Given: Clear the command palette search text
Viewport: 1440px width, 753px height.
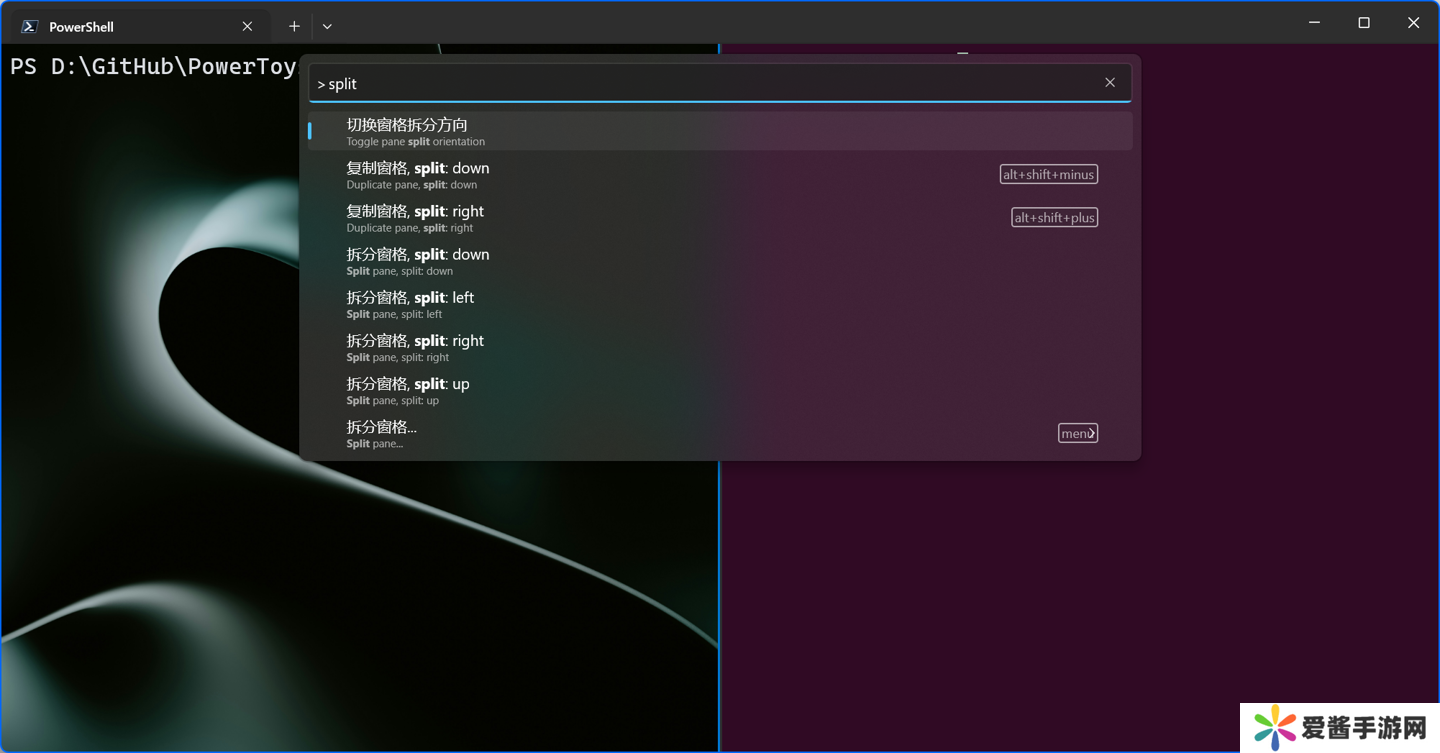Looking at the screenshot, I should coord(1109,83).
